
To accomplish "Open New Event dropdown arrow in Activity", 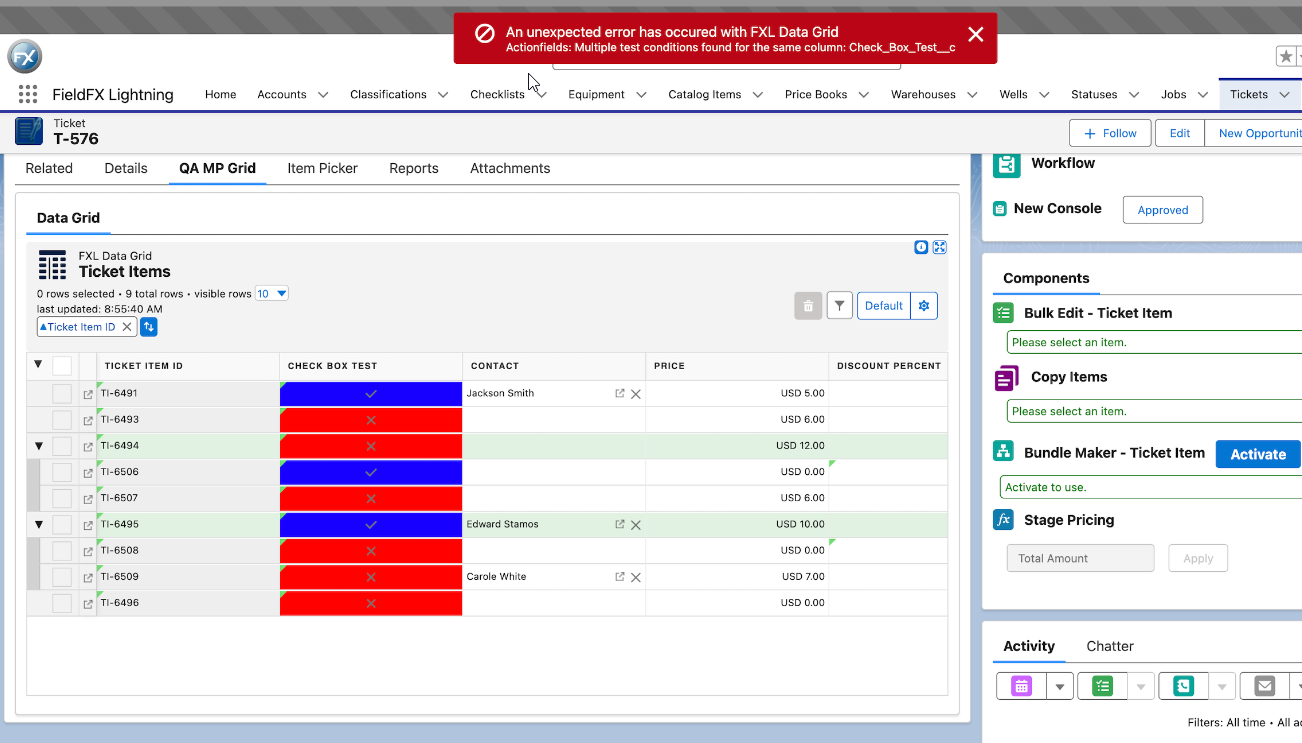I will (1060, 686).
